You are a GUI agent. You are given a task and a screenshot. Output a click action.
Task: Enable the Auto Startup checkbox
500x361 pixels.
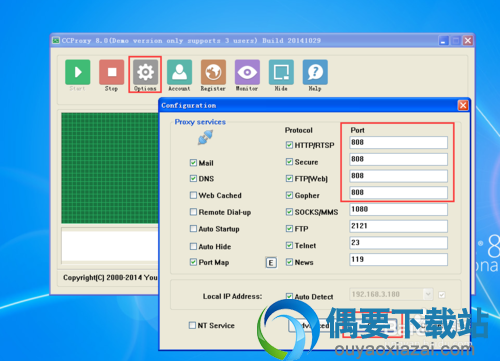tap(193, 229)
